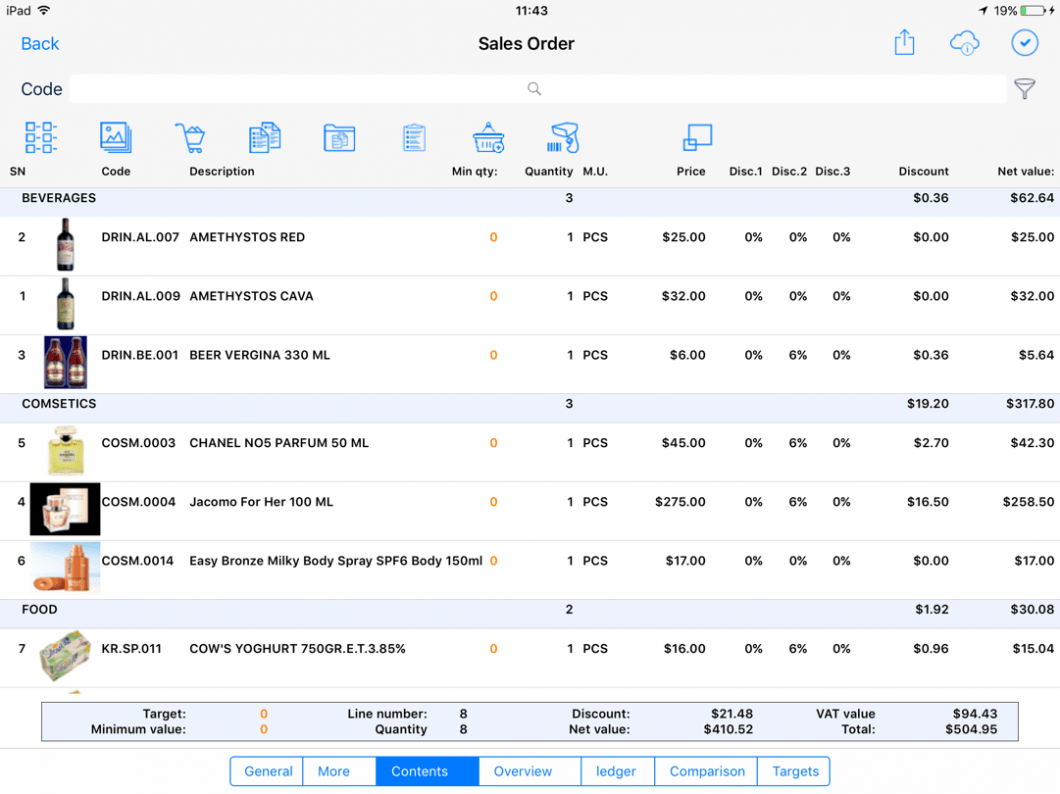Click the clipboard list icon

tap(414, 138)
